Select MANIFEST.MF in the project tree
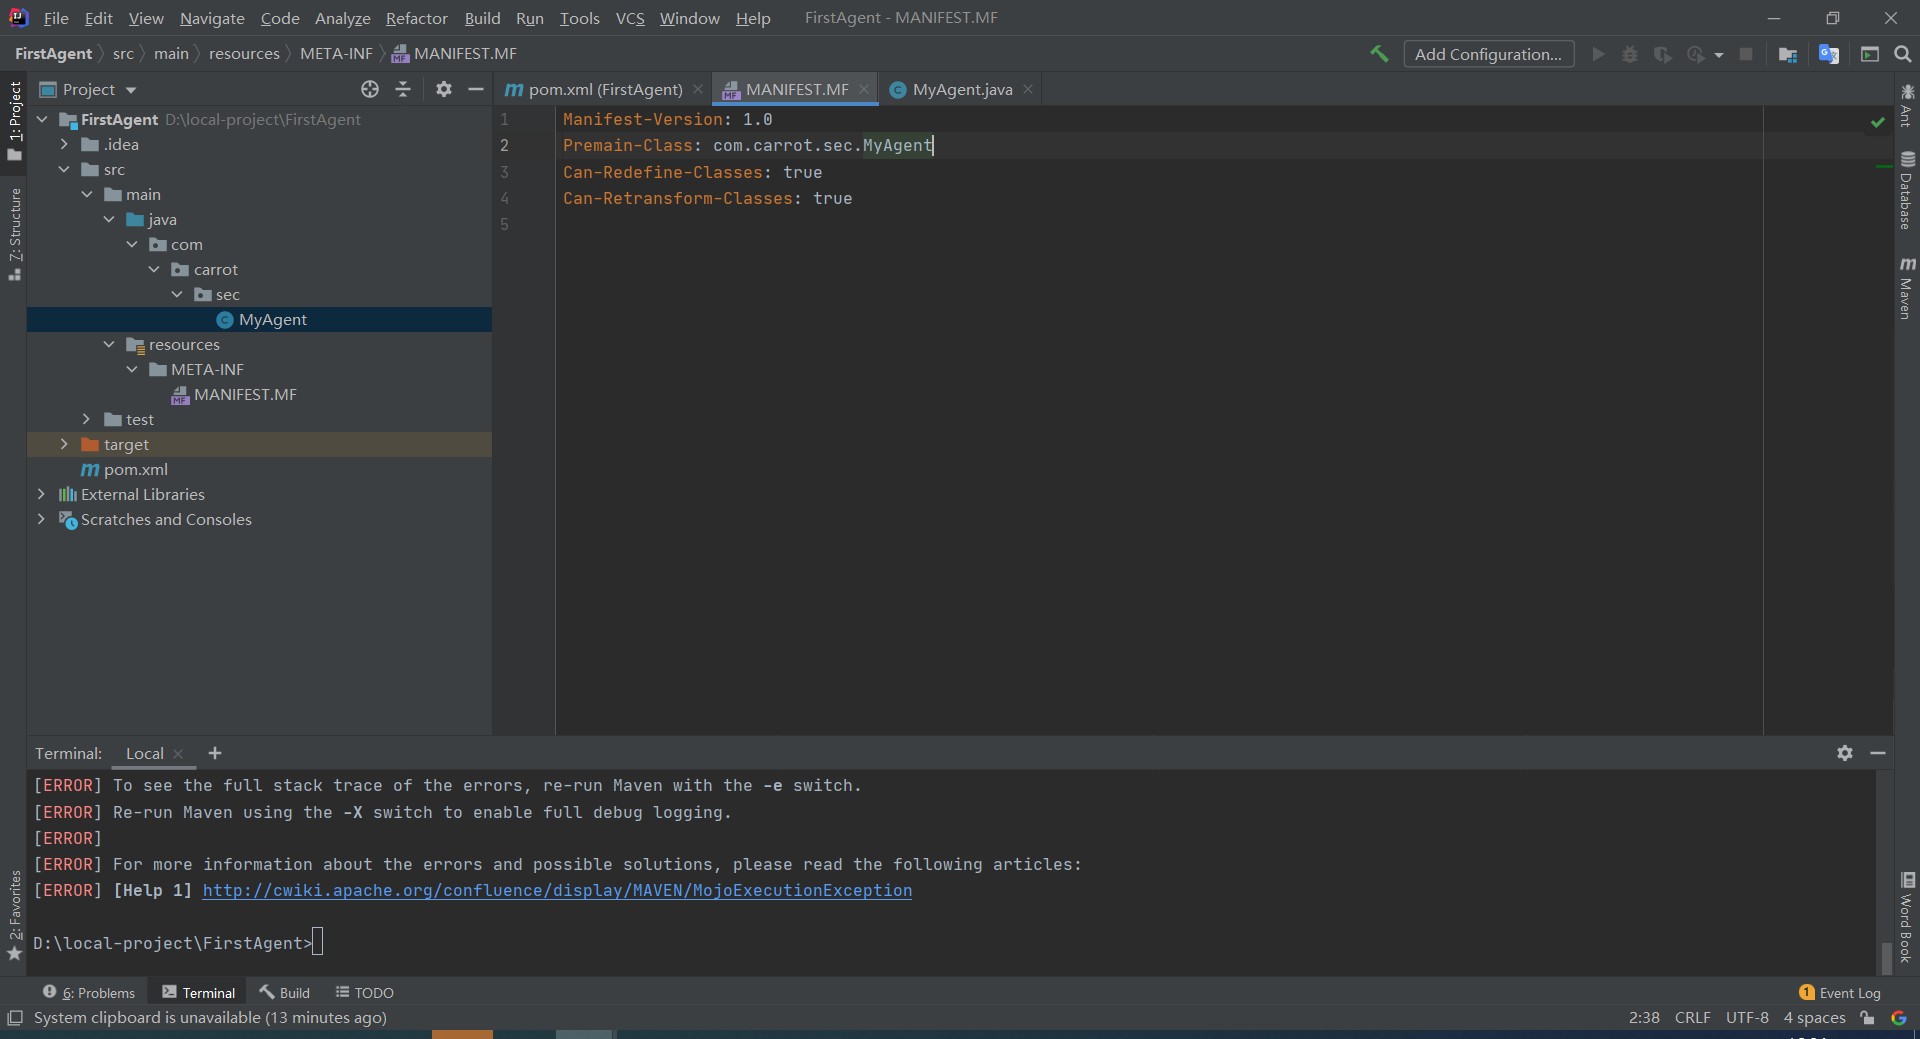 (245, 394)
